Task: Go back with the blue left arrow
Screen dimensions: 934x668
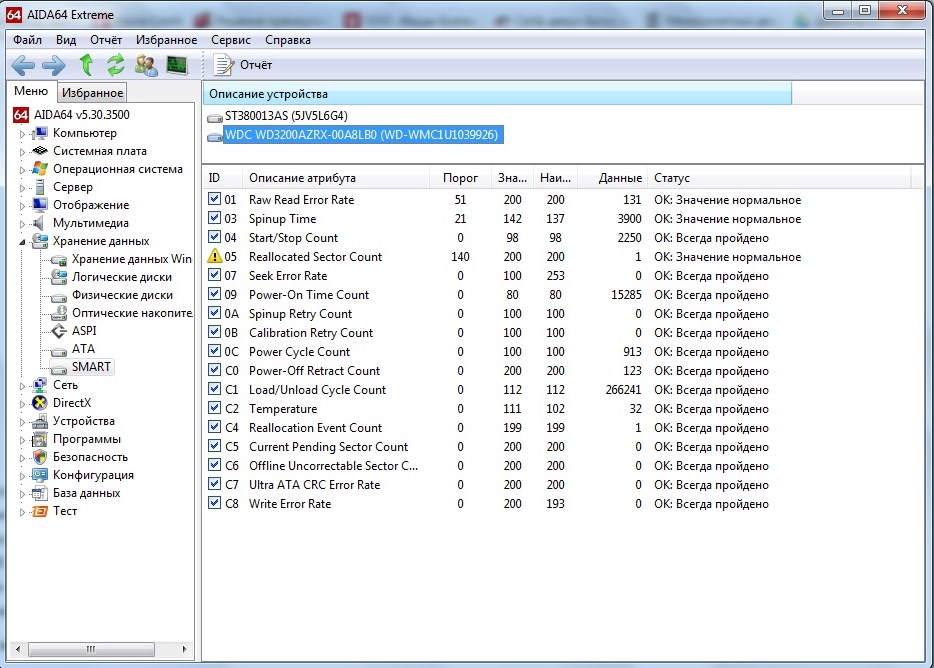Action: (23, 65)
